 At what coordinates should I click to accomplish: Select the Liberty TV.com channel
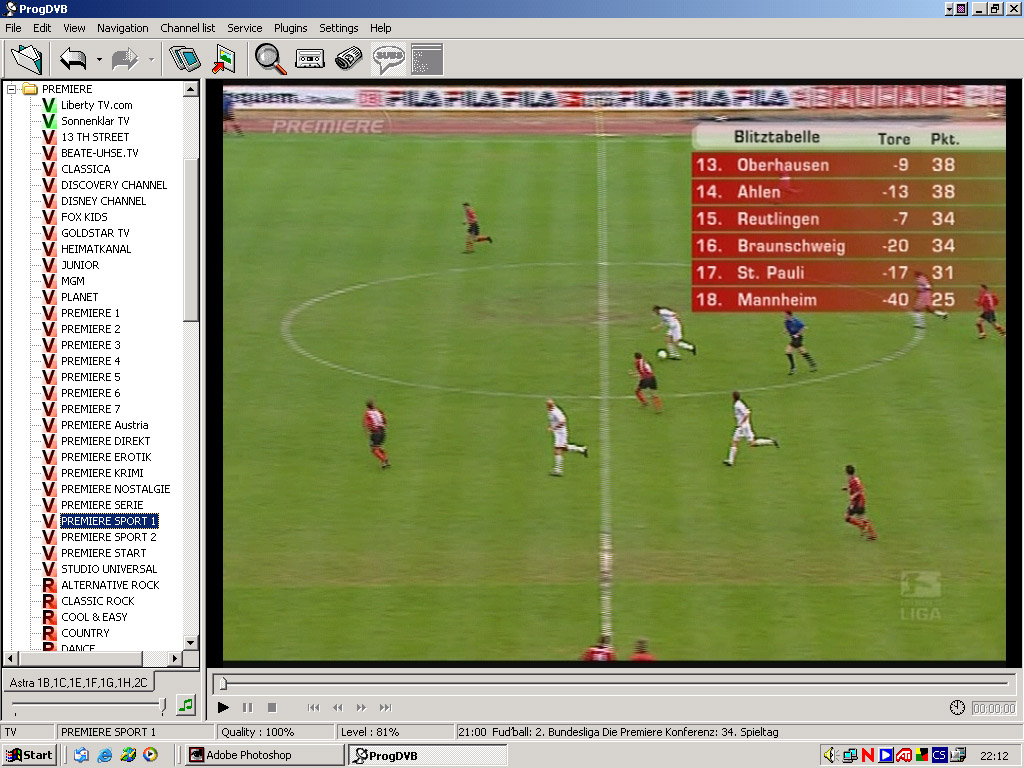tap(97, 105)
